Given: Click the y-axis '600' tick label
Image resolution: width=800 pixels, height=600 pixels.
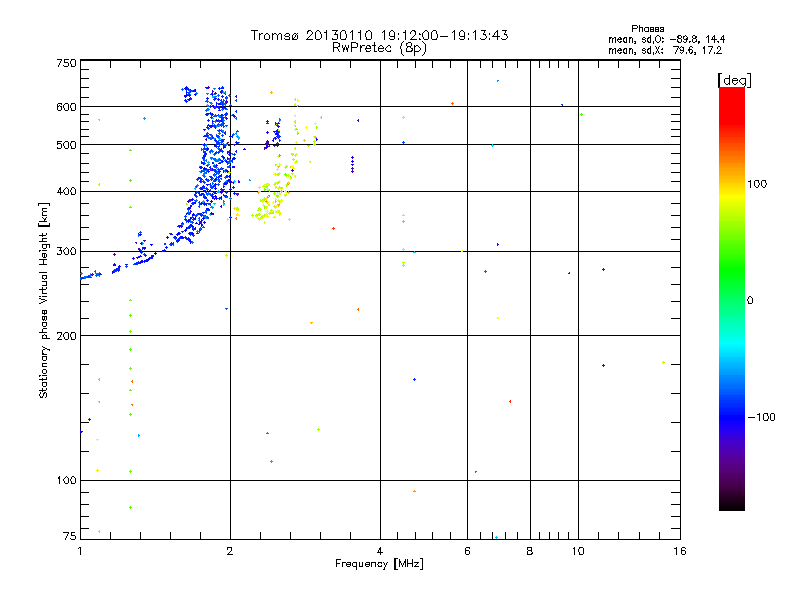Looking at the screenshot, I should (66, 107).
